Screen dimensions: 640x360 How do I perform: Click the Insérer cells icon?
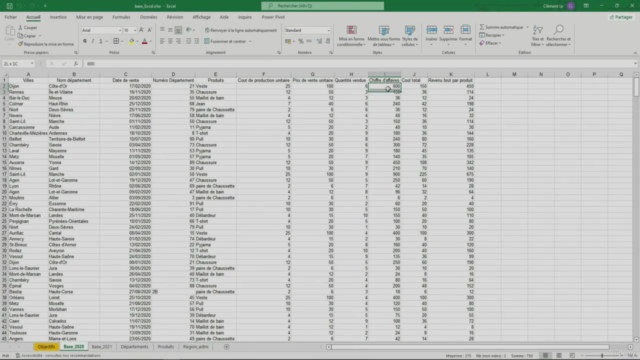coord(431,30)
